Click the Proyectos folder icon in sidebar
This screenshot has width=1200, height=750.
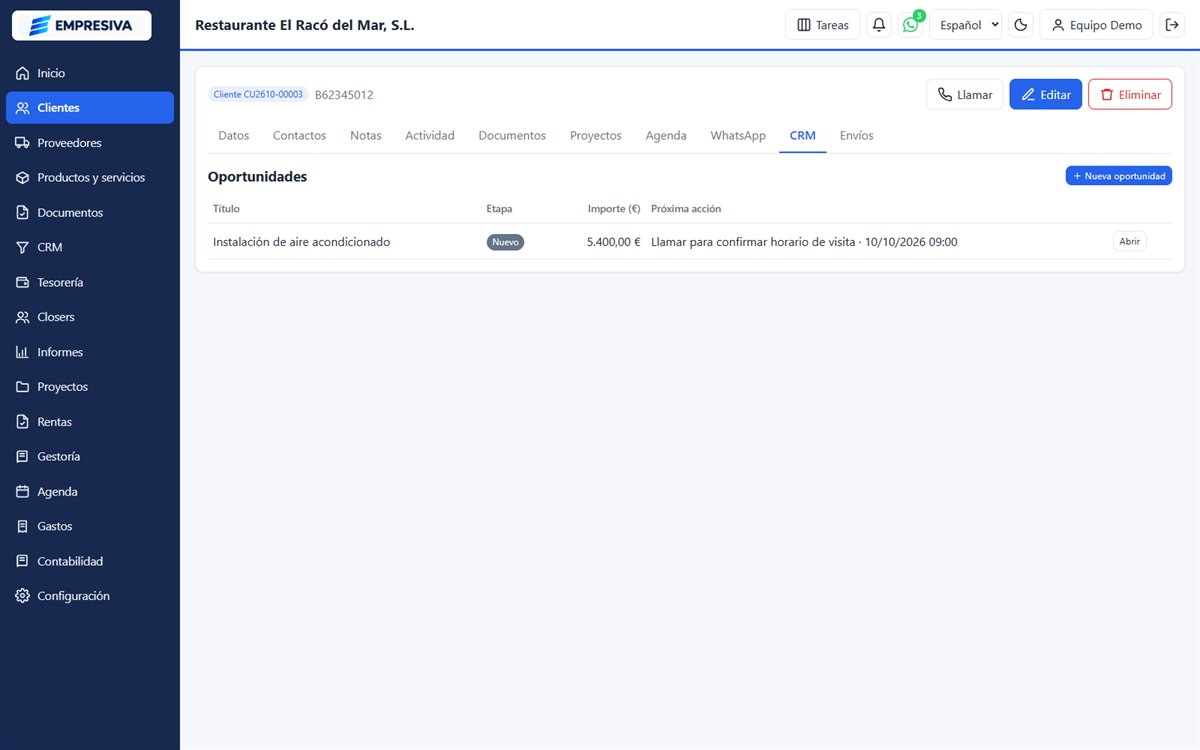tap(23, 387)
